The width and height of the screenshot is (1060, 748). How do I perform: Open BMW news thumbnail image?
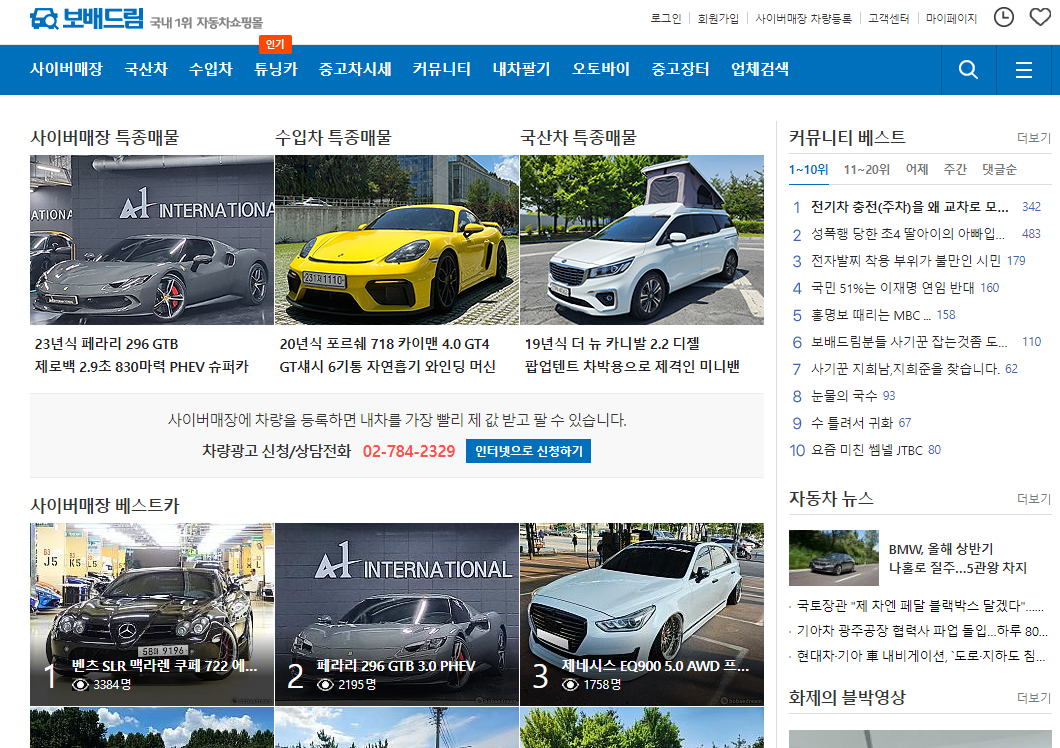pos(834,558)
